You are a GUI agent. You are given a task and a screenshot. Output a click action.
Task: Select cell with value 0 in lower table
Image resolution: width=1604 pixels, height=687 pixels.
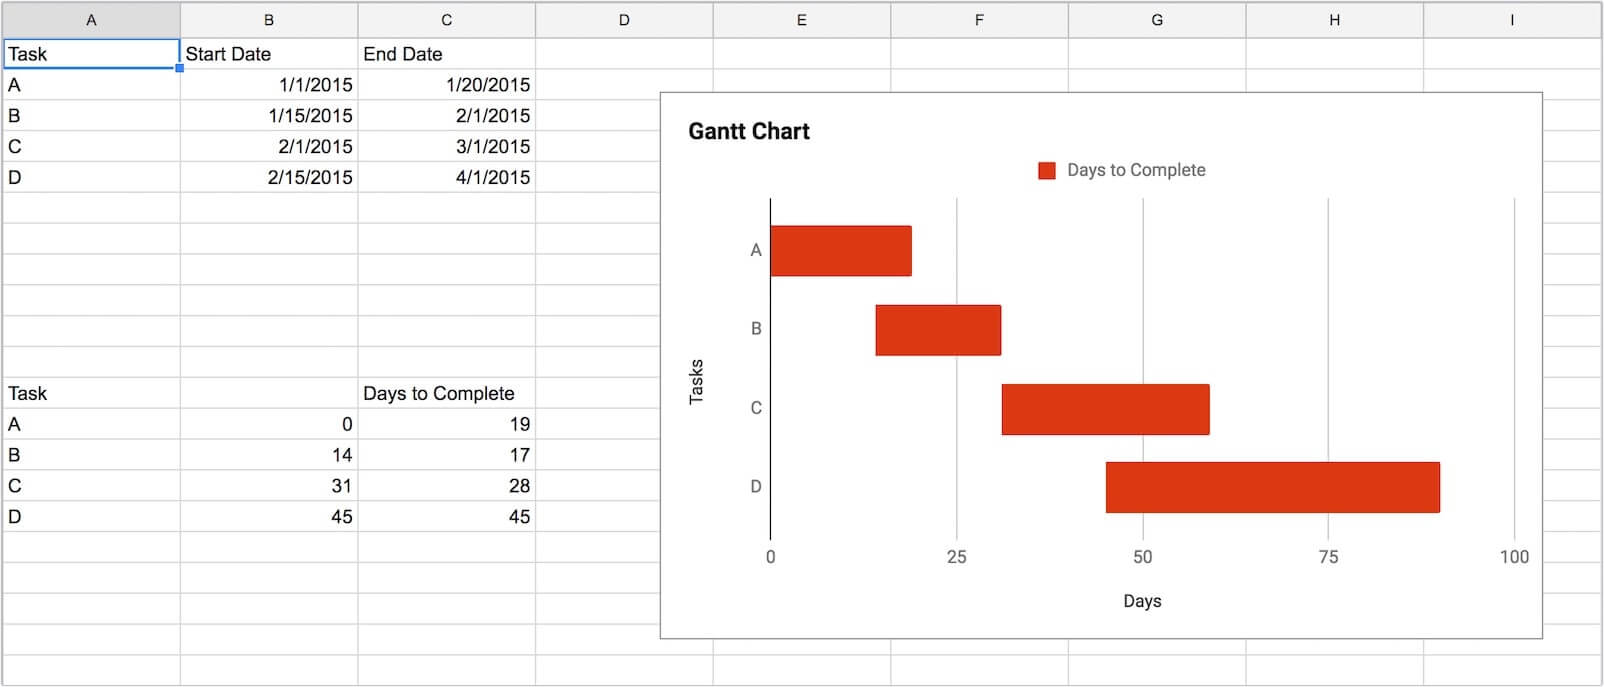269,424
